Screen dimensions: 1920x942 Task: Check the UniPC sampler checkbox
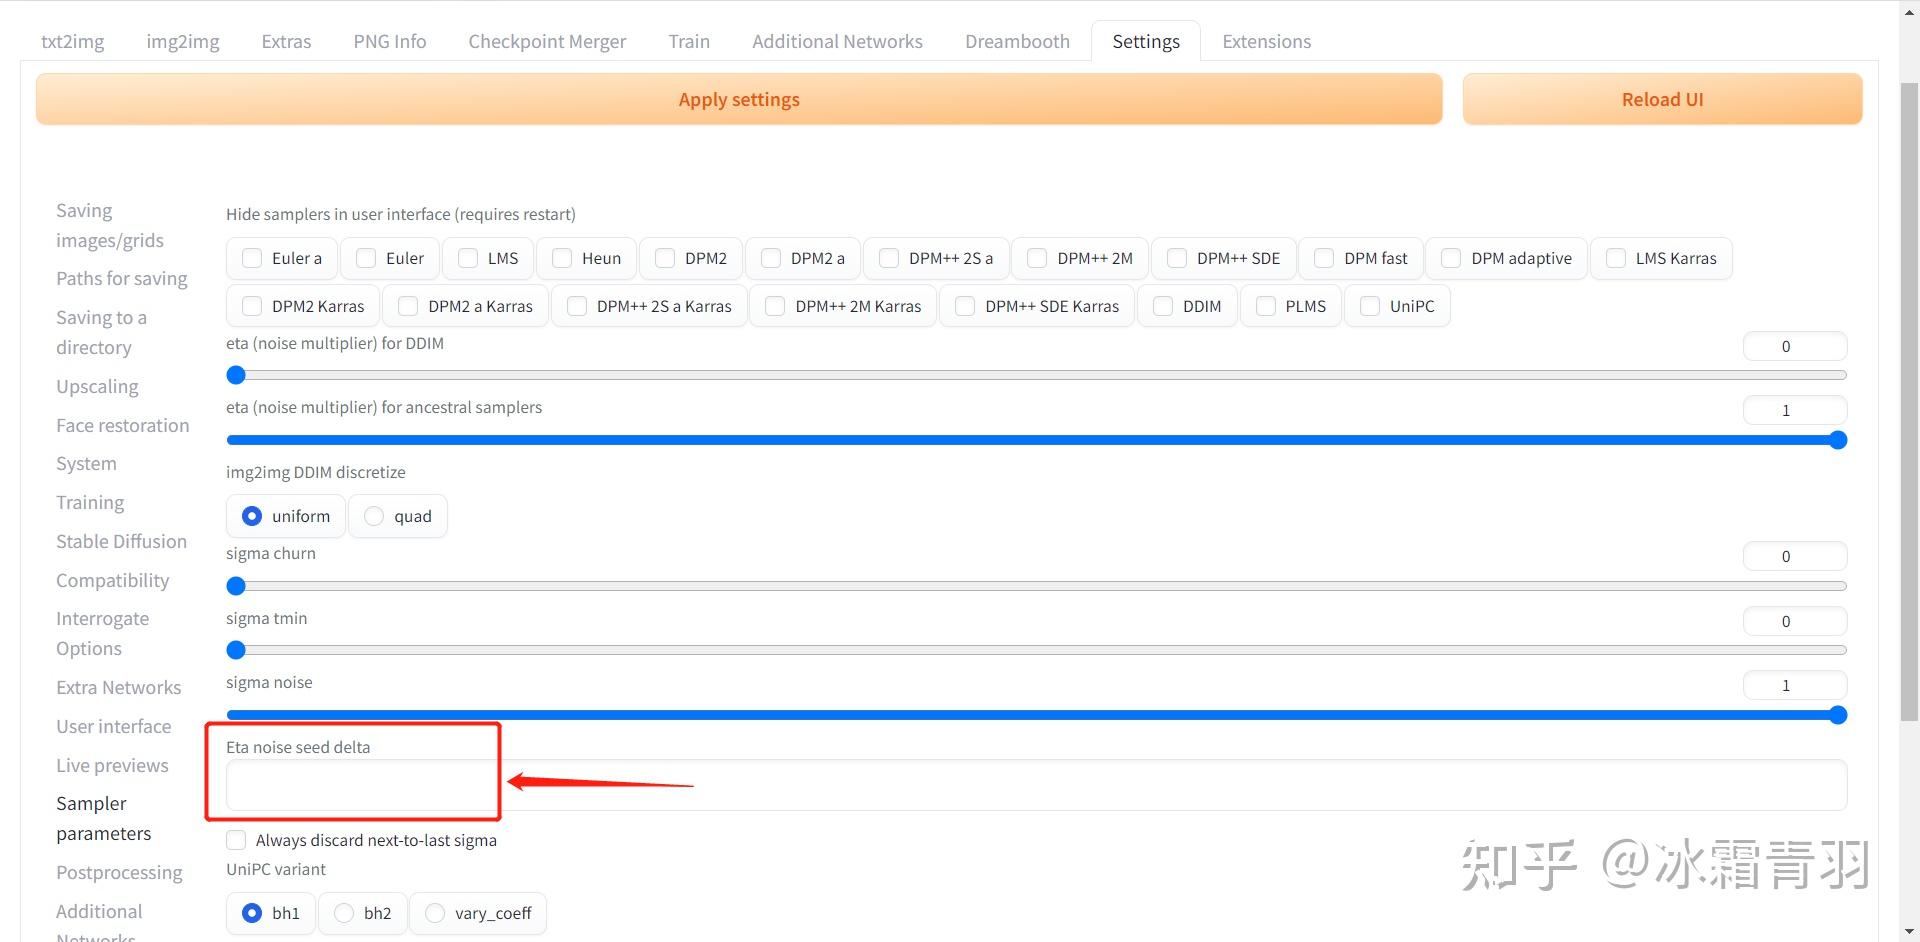[x=1368, y=306]
